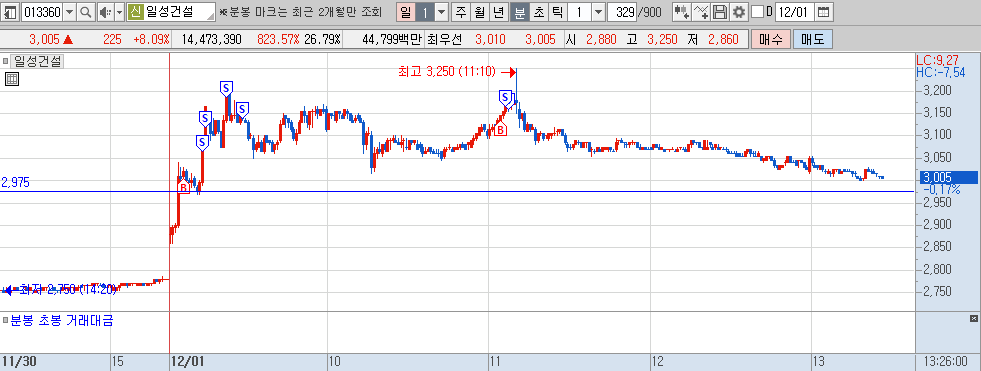Screen dimensions: 981x371
Task: Click the screen link icon left of the stock code
Action: point(11,11)
